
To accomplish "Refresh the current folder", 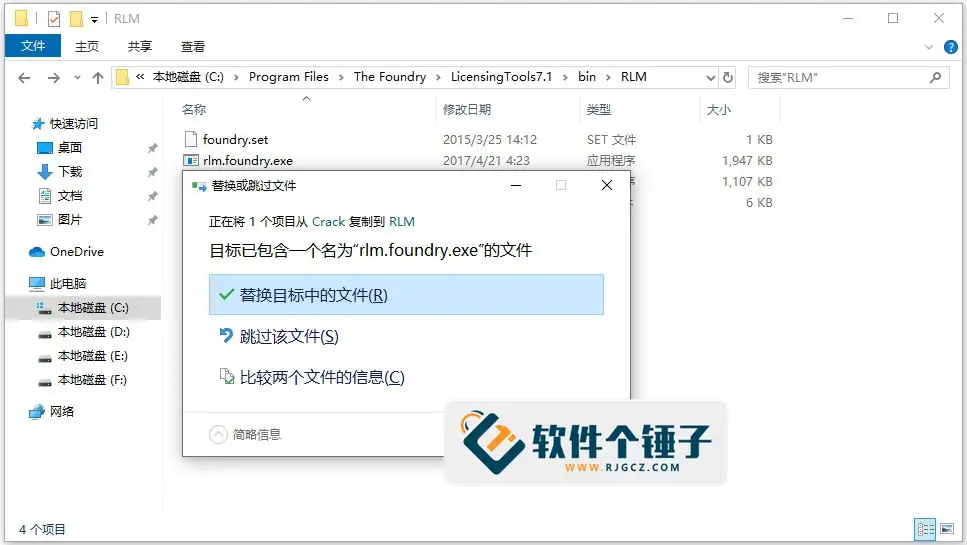I will pyautogui.click(x=728, y=78).
